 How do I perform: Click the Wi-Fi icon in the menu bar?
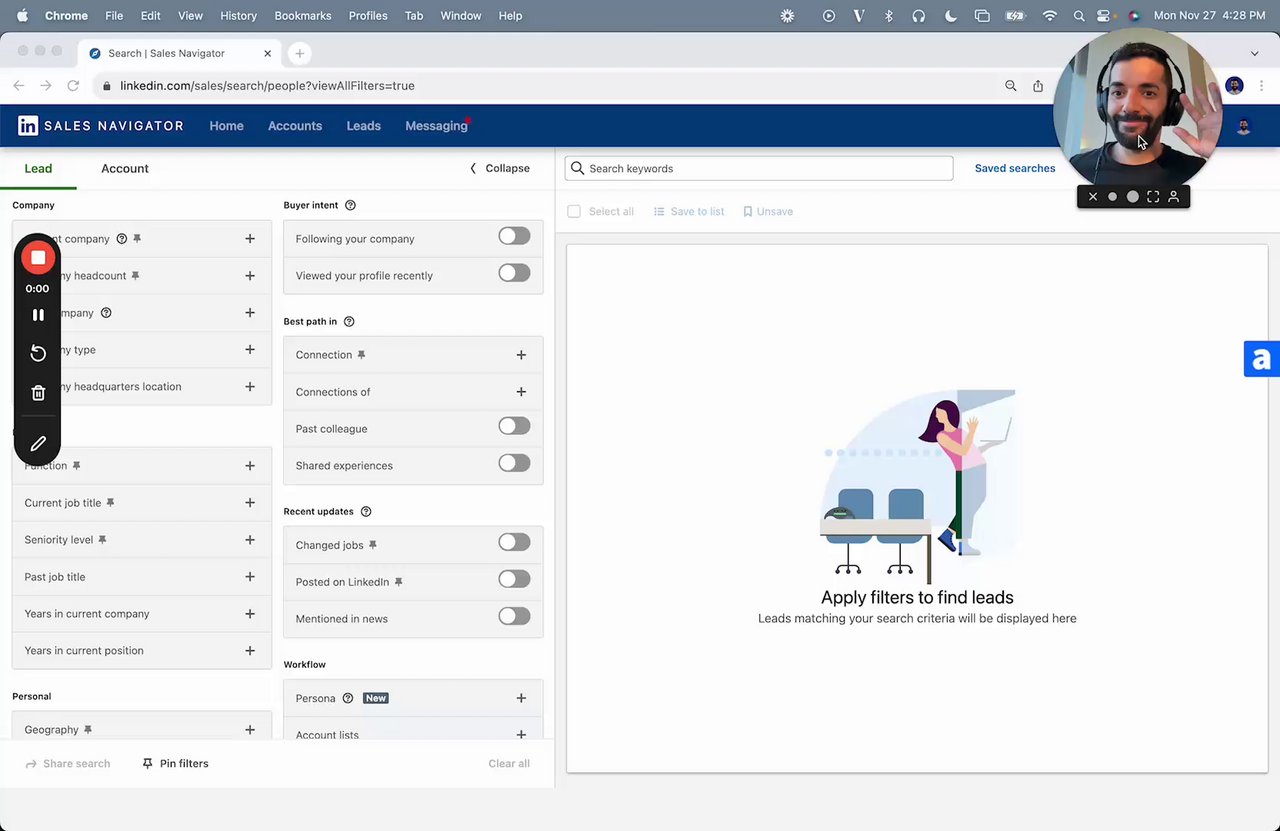click(x=1049, y=16)
